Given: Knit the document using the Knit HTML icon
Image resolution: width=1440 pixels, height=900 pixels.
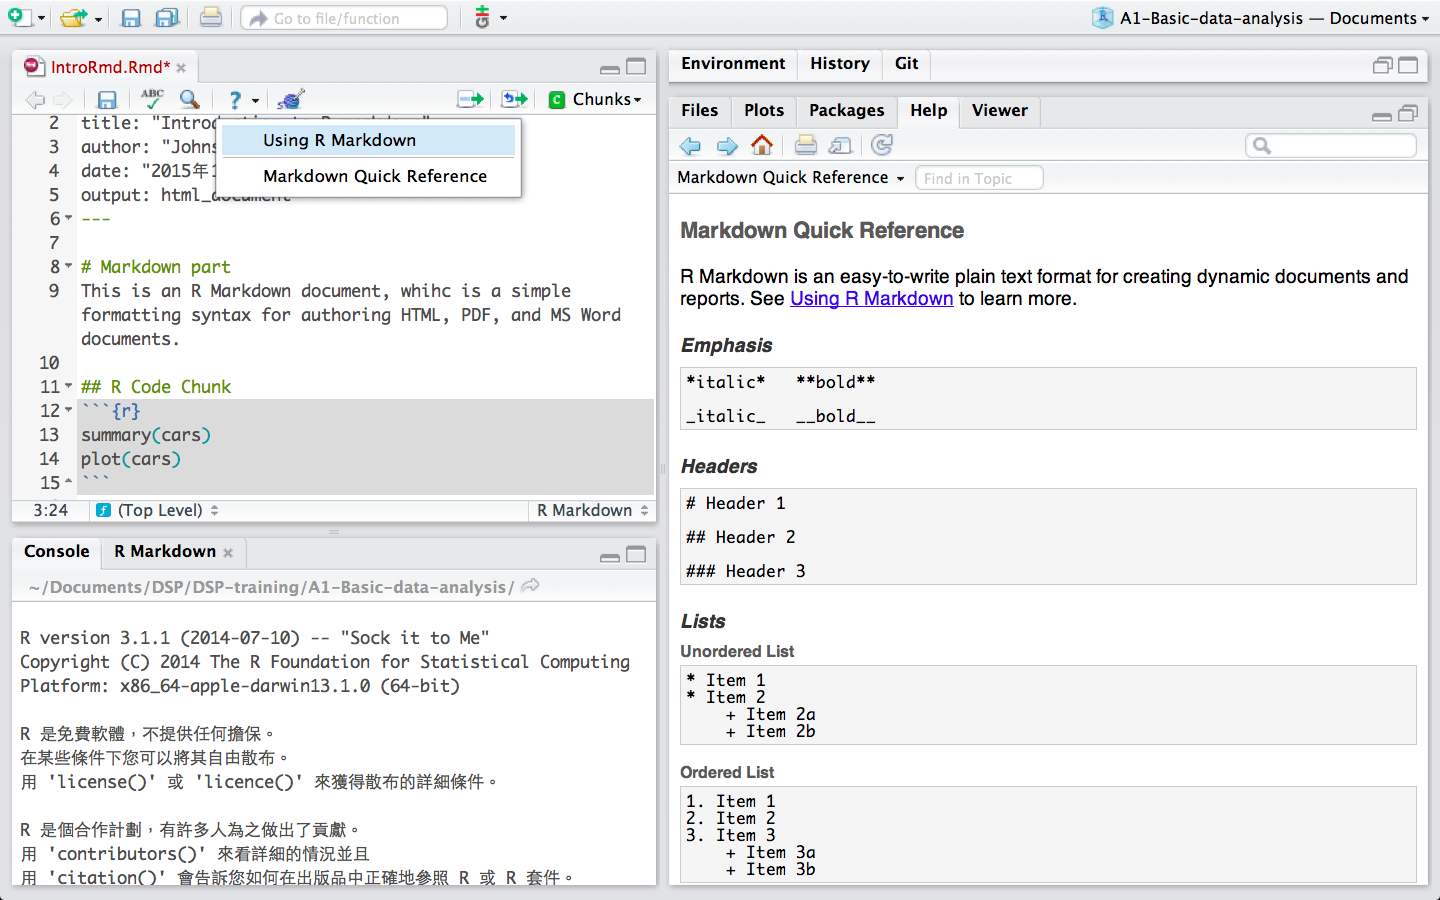Looking at the screenshot, I should point(290,98).
